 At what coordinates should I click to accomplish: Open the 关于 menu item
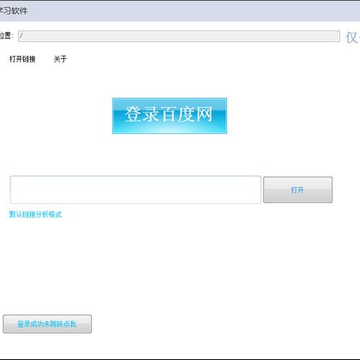(60, 59)
